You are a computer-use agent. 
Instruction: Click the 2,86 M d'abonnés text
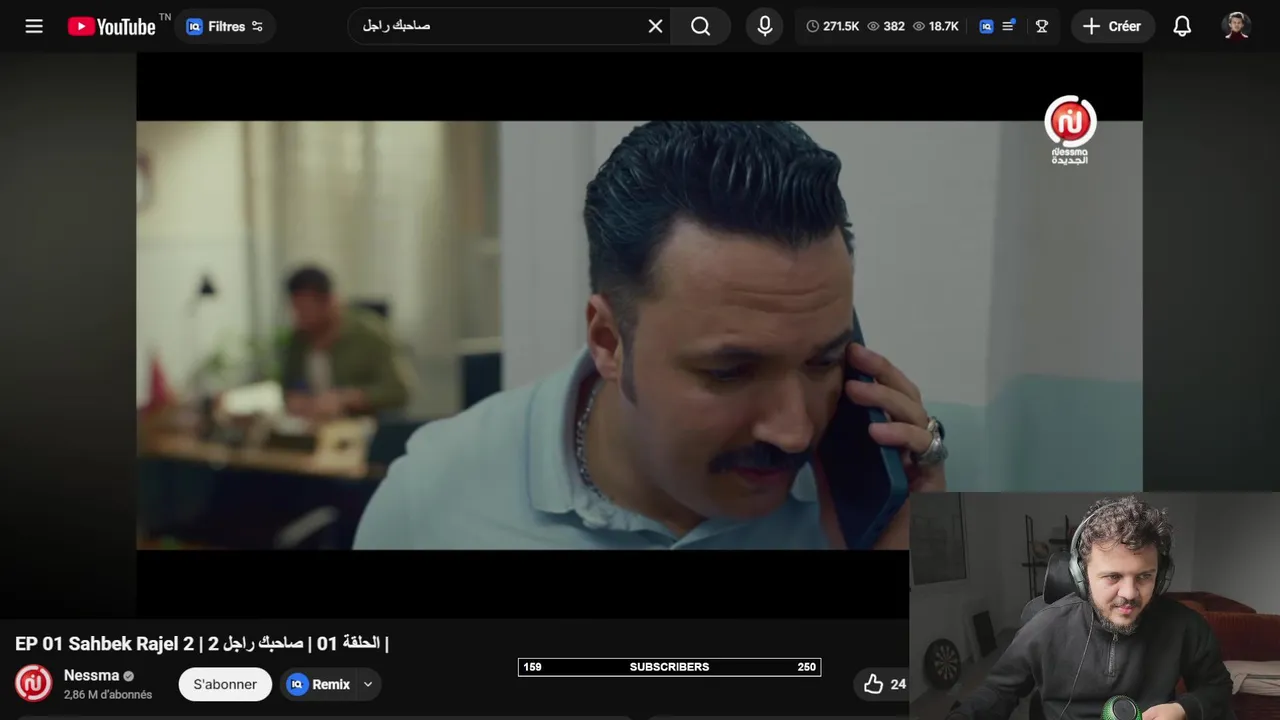[x=108, y=694]
